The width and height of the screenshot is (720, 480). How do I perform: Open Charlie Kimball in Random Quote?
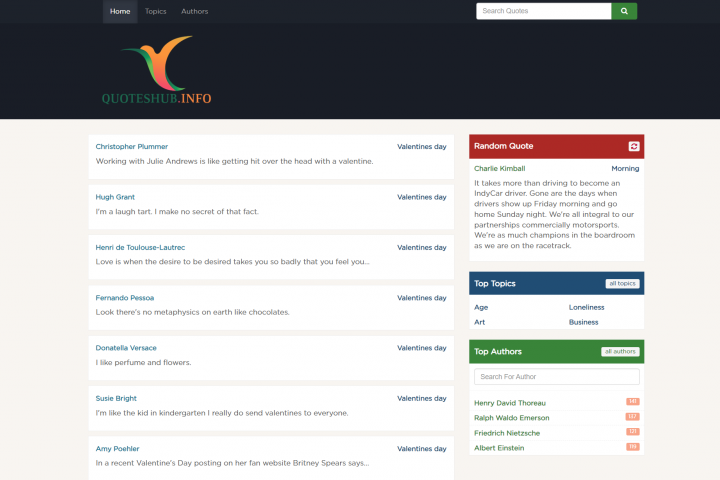coord(500,169)
